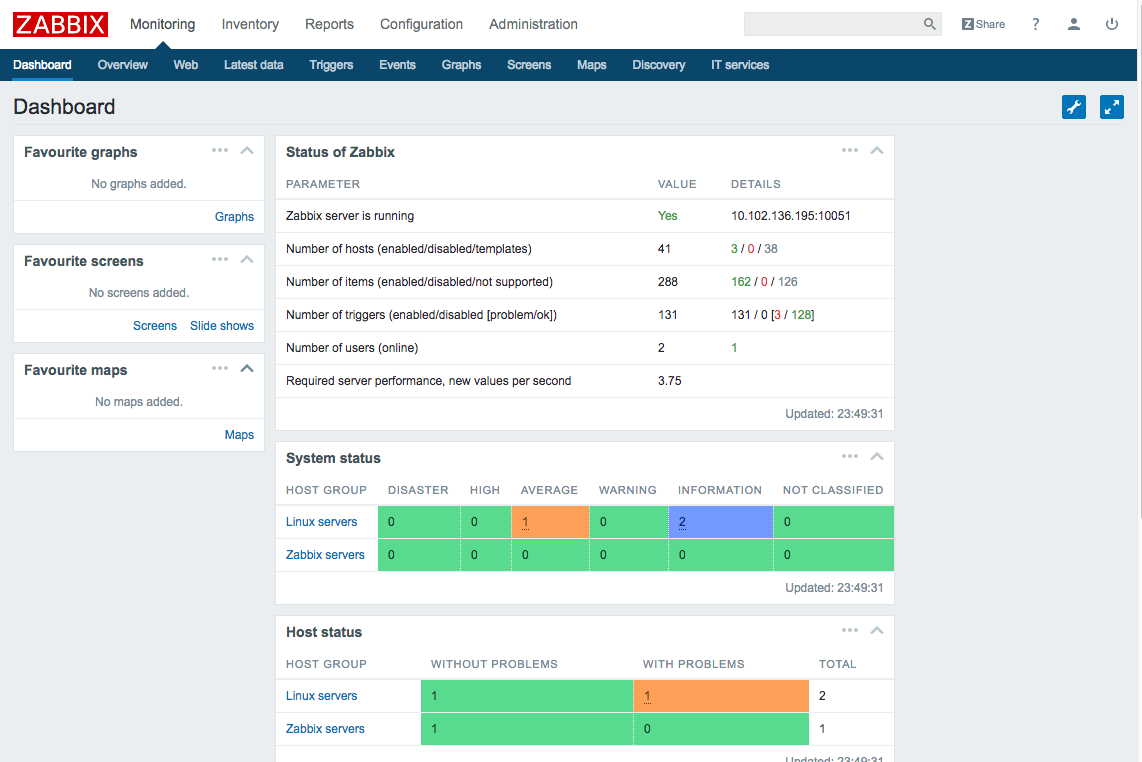Log out using the power icon

[x=1111, y=24]
